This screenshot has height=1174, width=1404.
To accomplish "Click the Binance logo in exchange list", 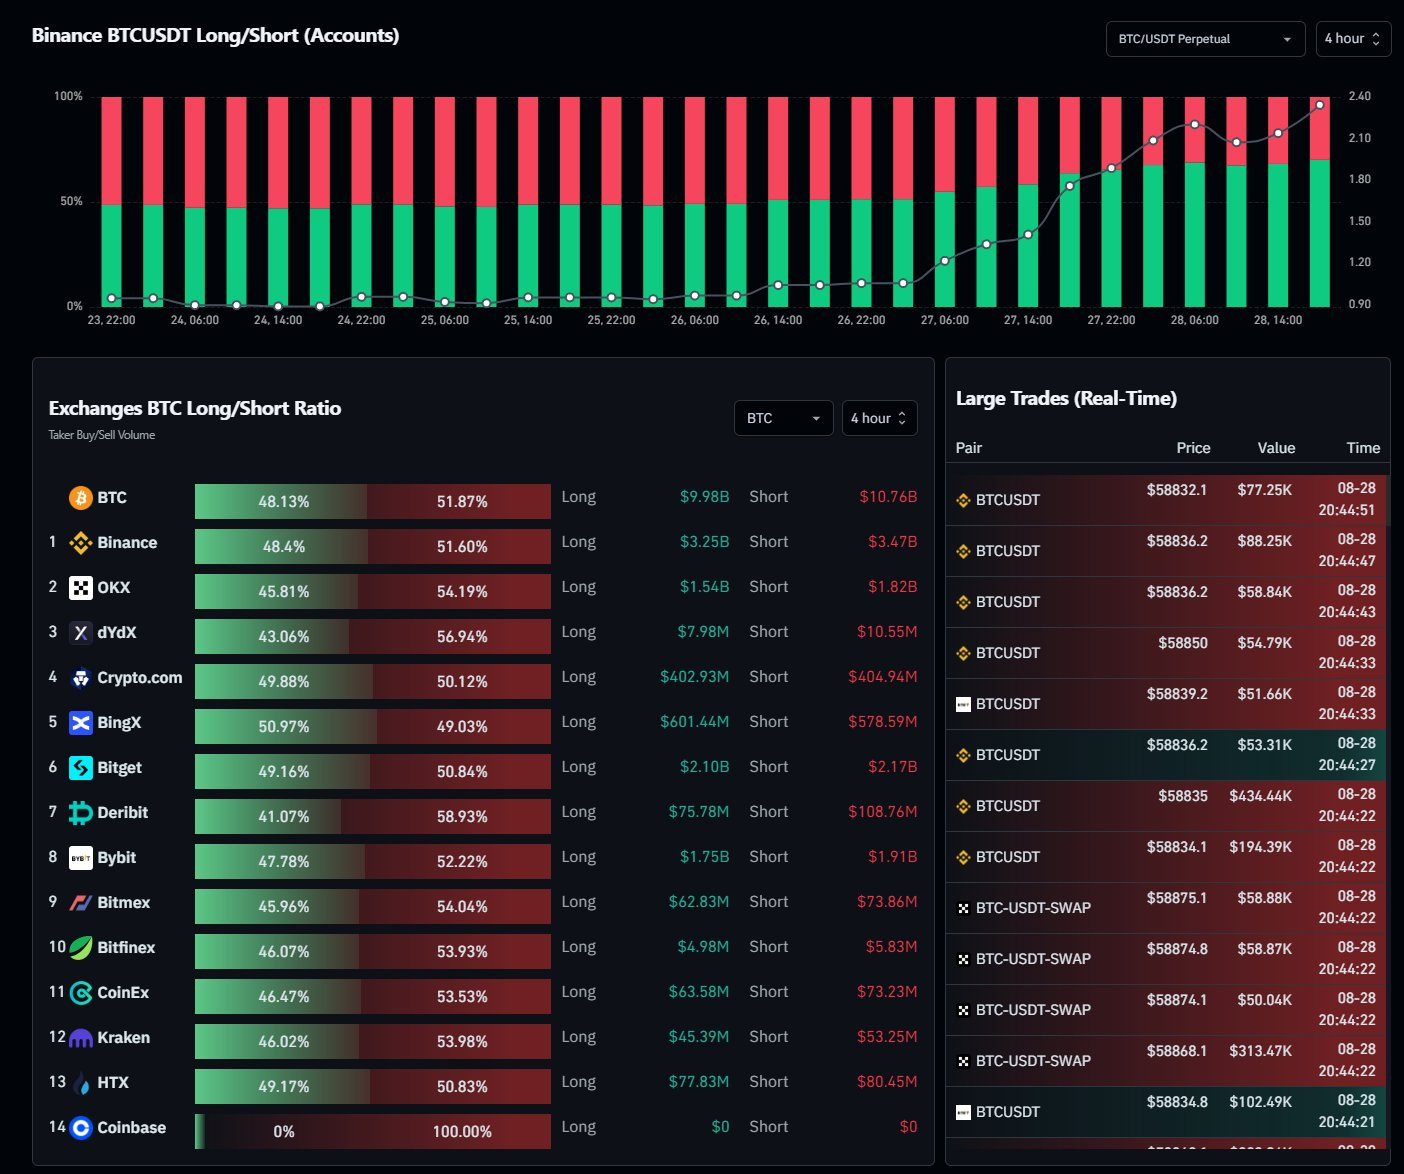I will 80,543.
